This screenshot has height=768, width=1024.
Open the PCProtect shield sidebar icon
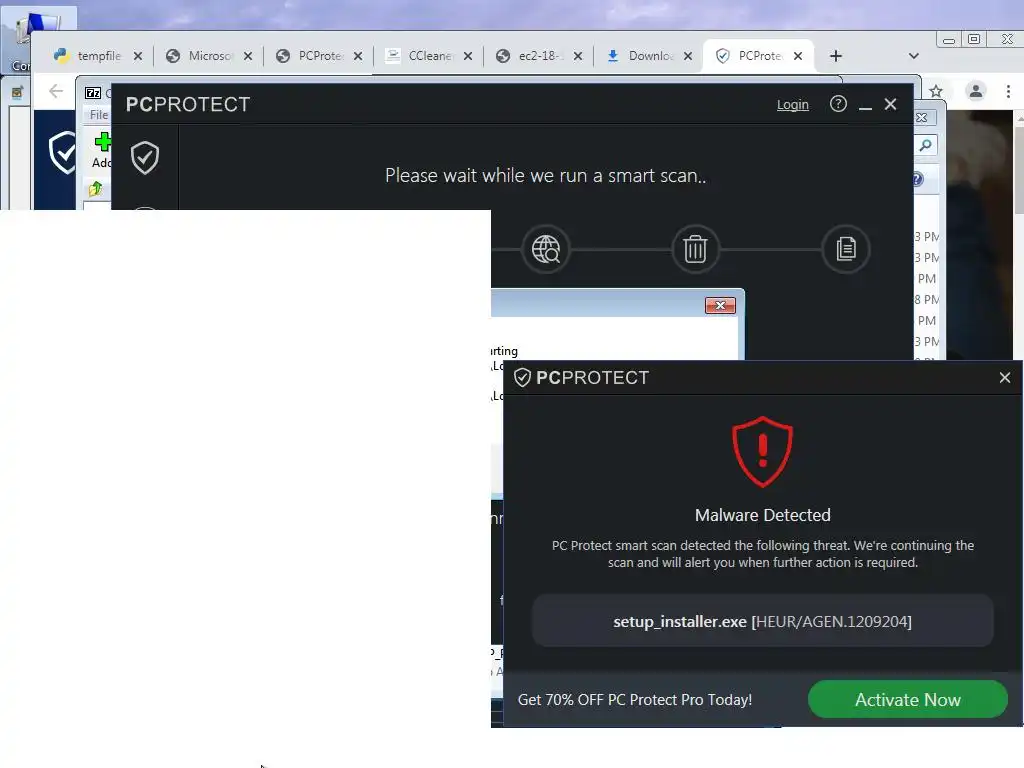click(145, 158)
